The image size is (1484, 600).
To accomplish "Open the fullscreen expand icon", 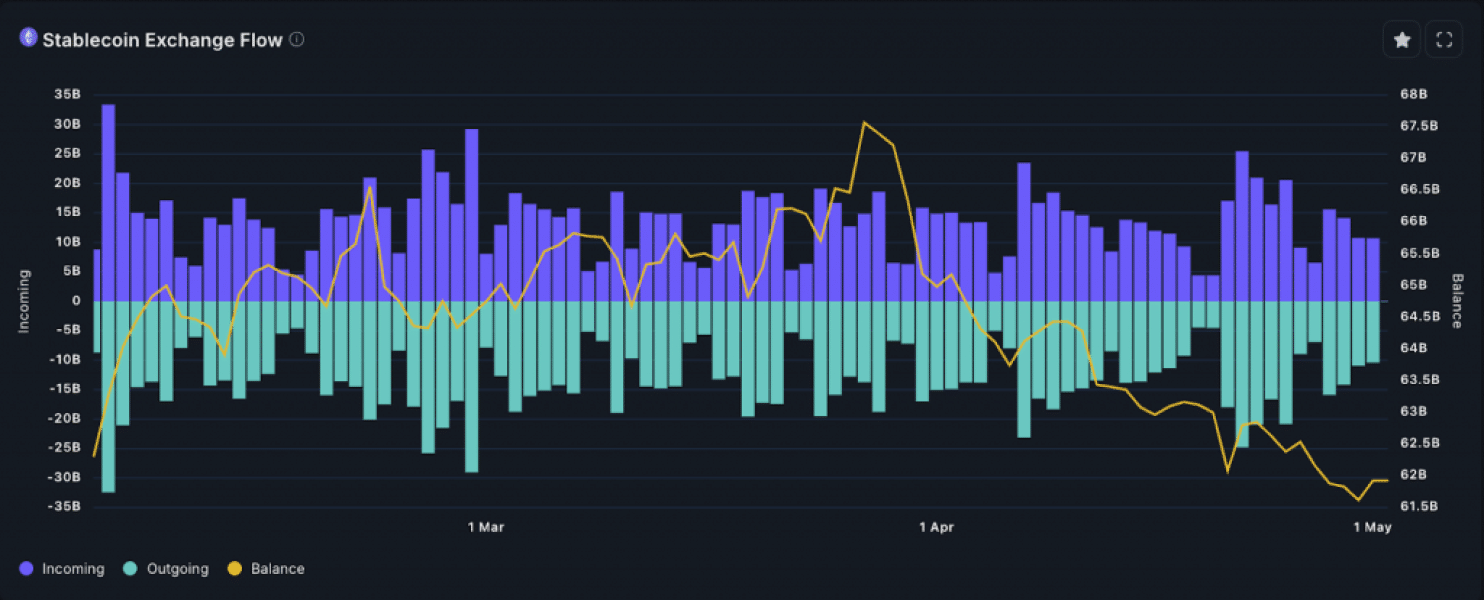I will 1443,40.
